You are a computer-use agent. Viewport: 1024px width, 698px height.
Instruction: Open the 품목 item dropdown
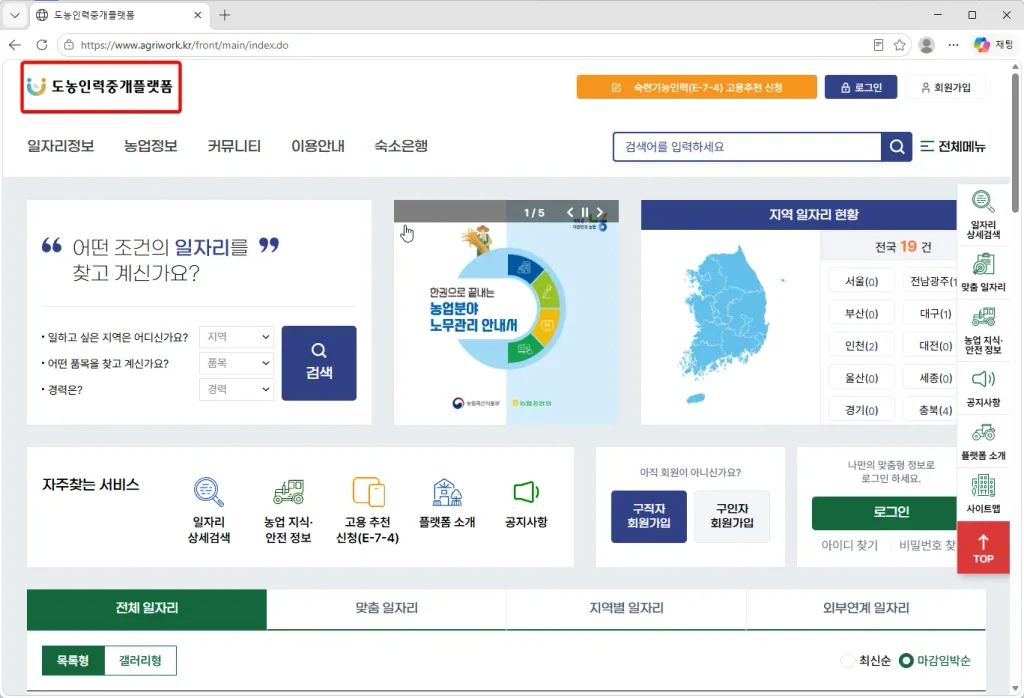point(236,363)
